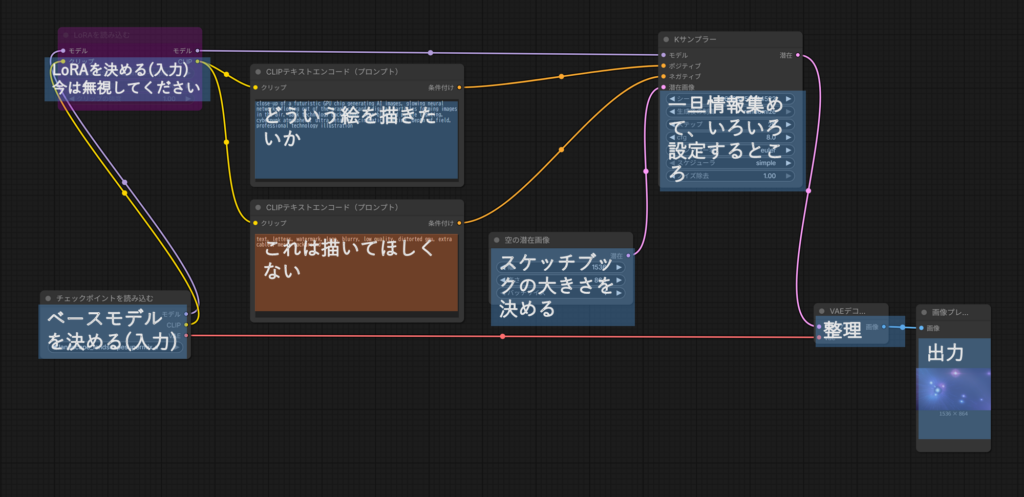Select the チェックポイントを読み込む node title bar
The height and width of the screenshot is (497, 1024).
click(x=112, y=297)
